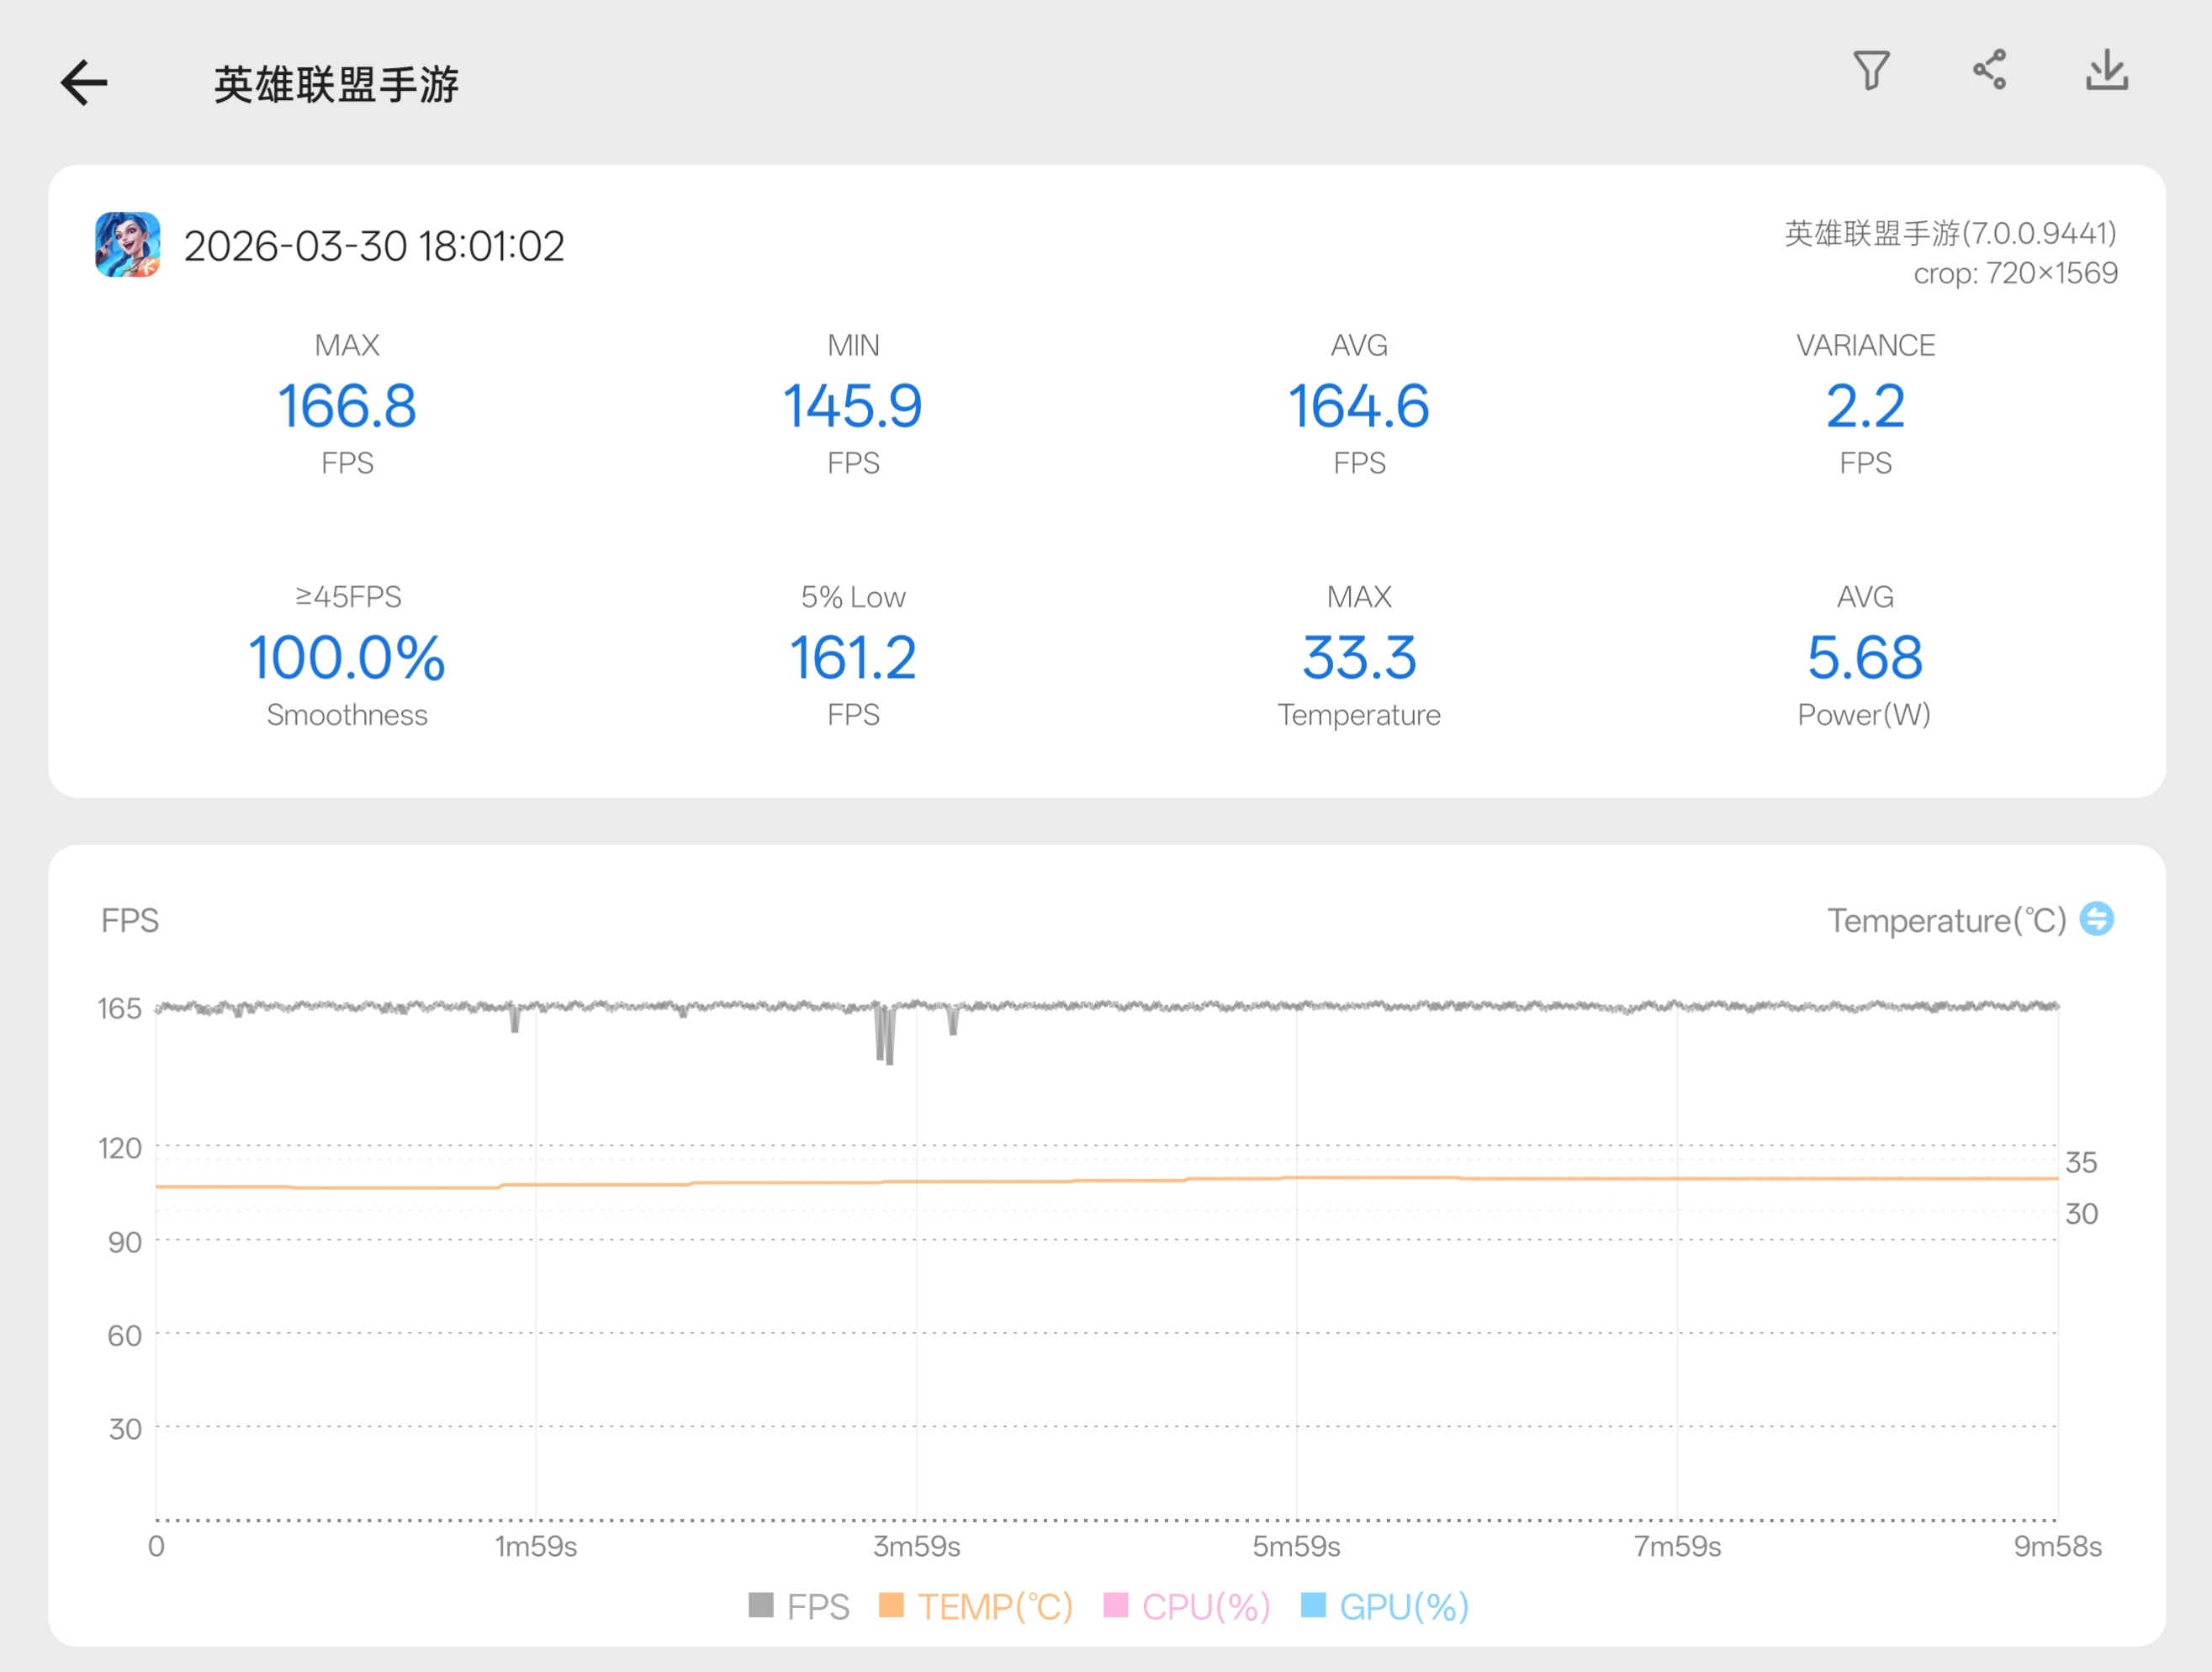Image resolution: width=2212 pixels, height=1672 pixels.
Task: Tap the League of Legends game icon
Action: click(128, 244)
